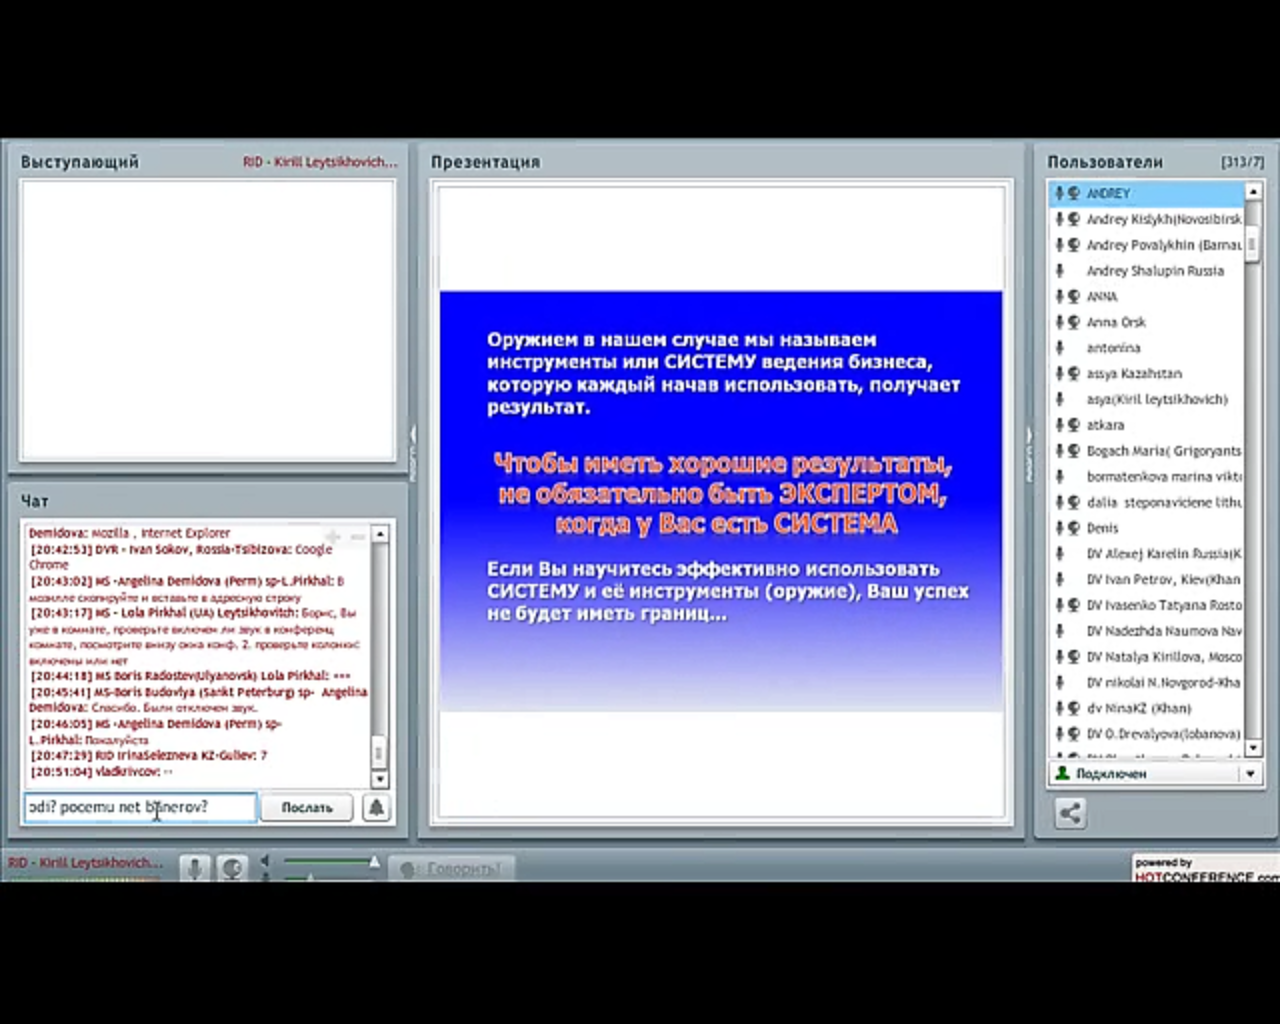Viewport: 1280px width, 1024px height.
Task: Select user DV O.Drevalyova(lobanova)
Action: pyautogui.click(x=1146, y=734)
